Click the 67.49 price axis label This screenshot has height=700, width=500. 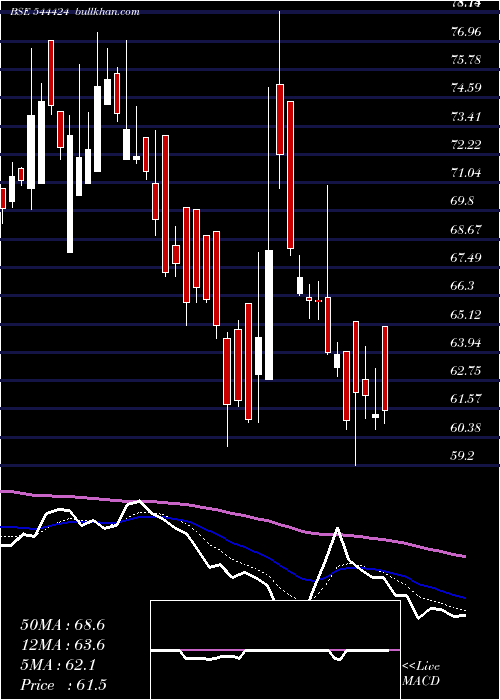(x=467, y=258)
